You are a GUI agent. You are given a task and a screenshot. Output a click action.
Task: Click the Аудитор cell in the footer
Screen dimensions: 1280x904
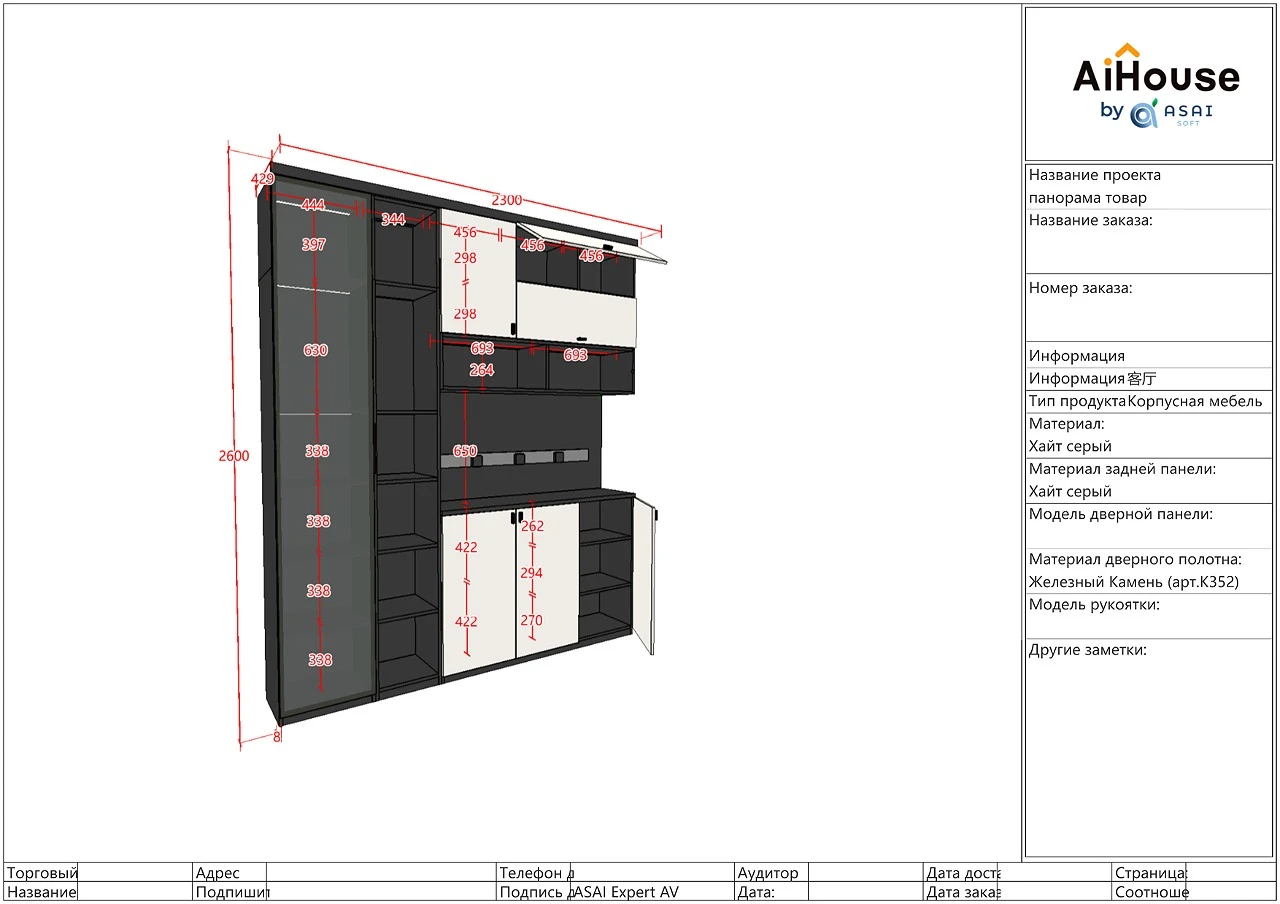click(768, 873)
